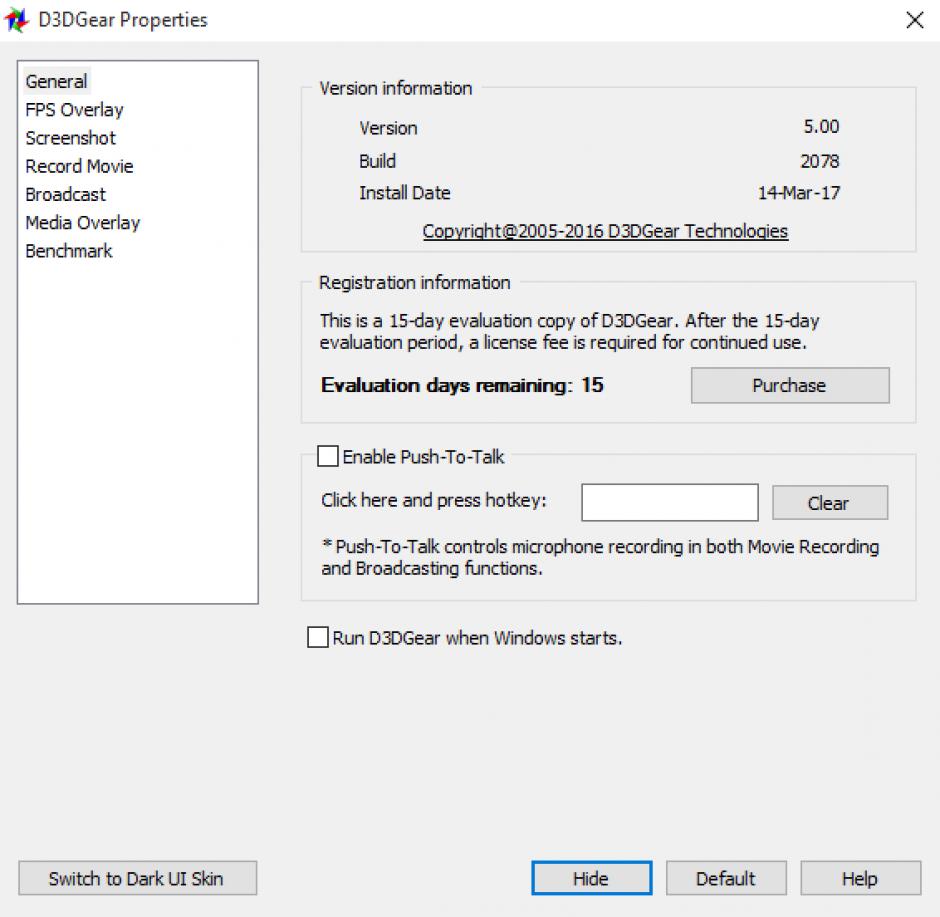Close the D3DGear Properties window

coord(915,20)
